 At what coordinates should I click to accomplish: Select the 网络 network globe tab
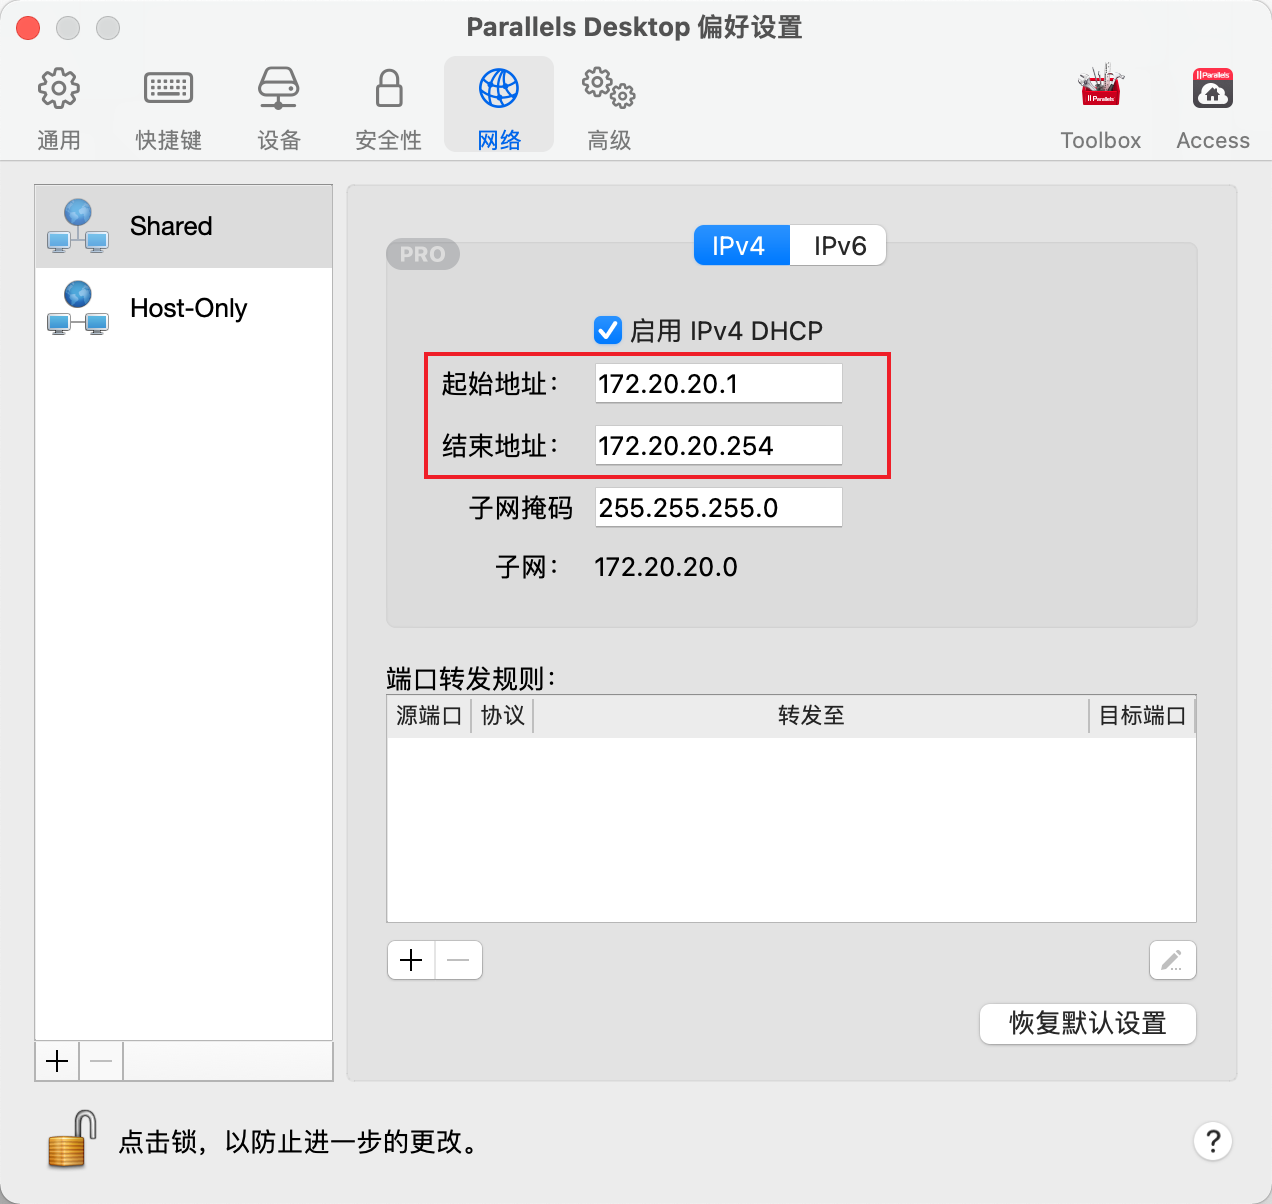[499, 105]
